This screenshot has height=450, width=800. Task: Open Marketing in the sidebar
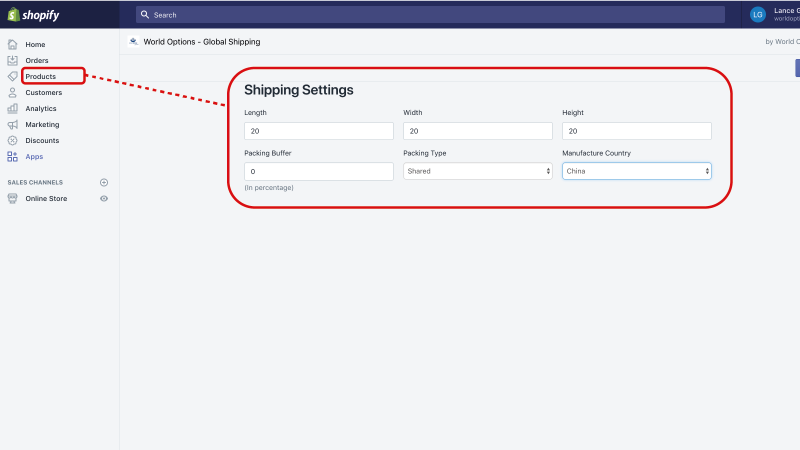tap(42, 124)
